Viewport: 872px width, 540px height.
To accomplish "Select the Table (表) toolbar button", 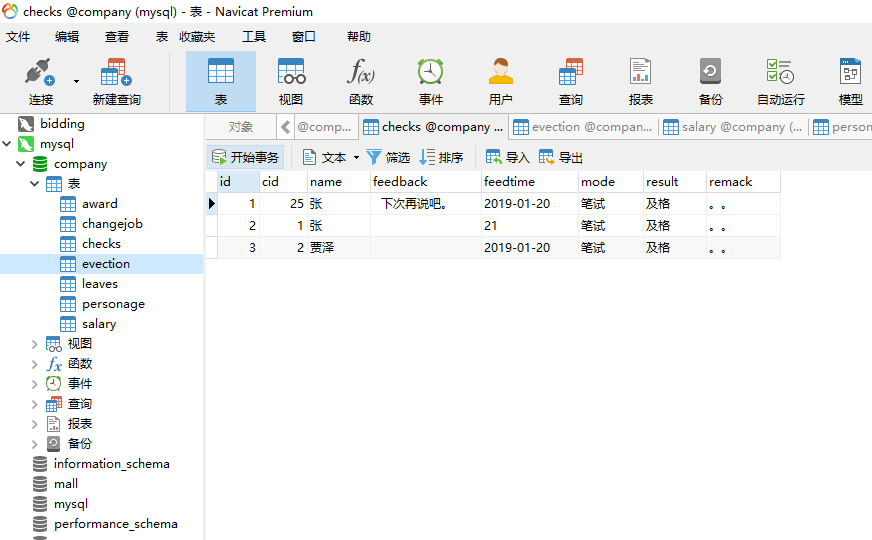I will (x=221, y=82).
